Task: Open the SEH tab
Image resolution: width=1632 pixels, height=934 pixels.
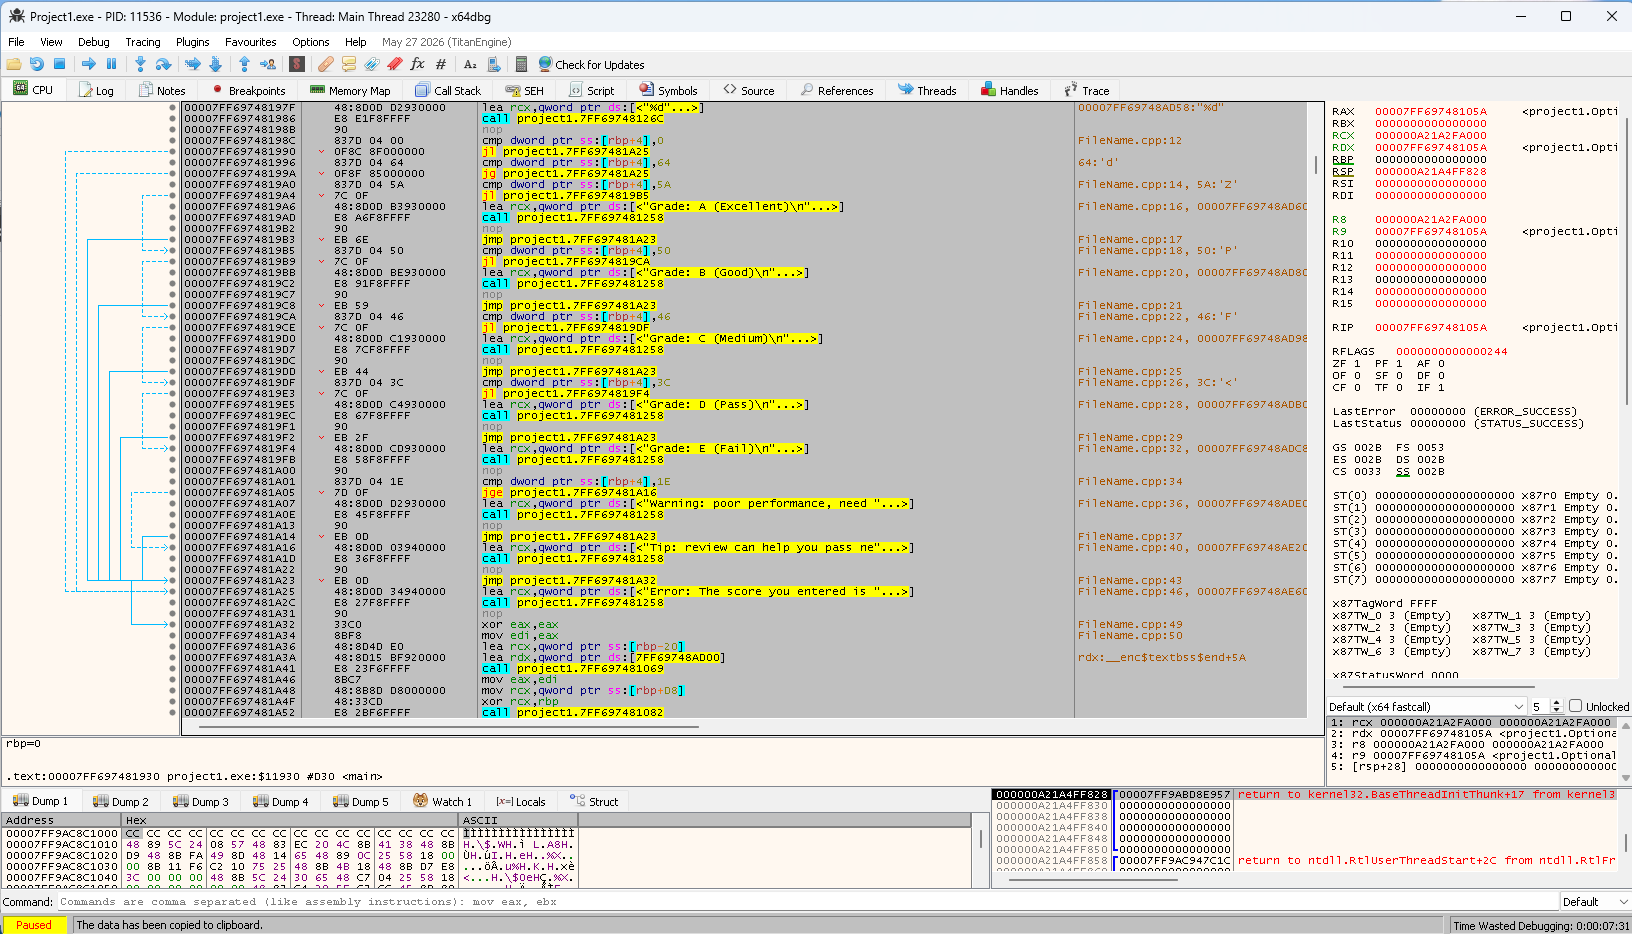Action: click(524, 90)
